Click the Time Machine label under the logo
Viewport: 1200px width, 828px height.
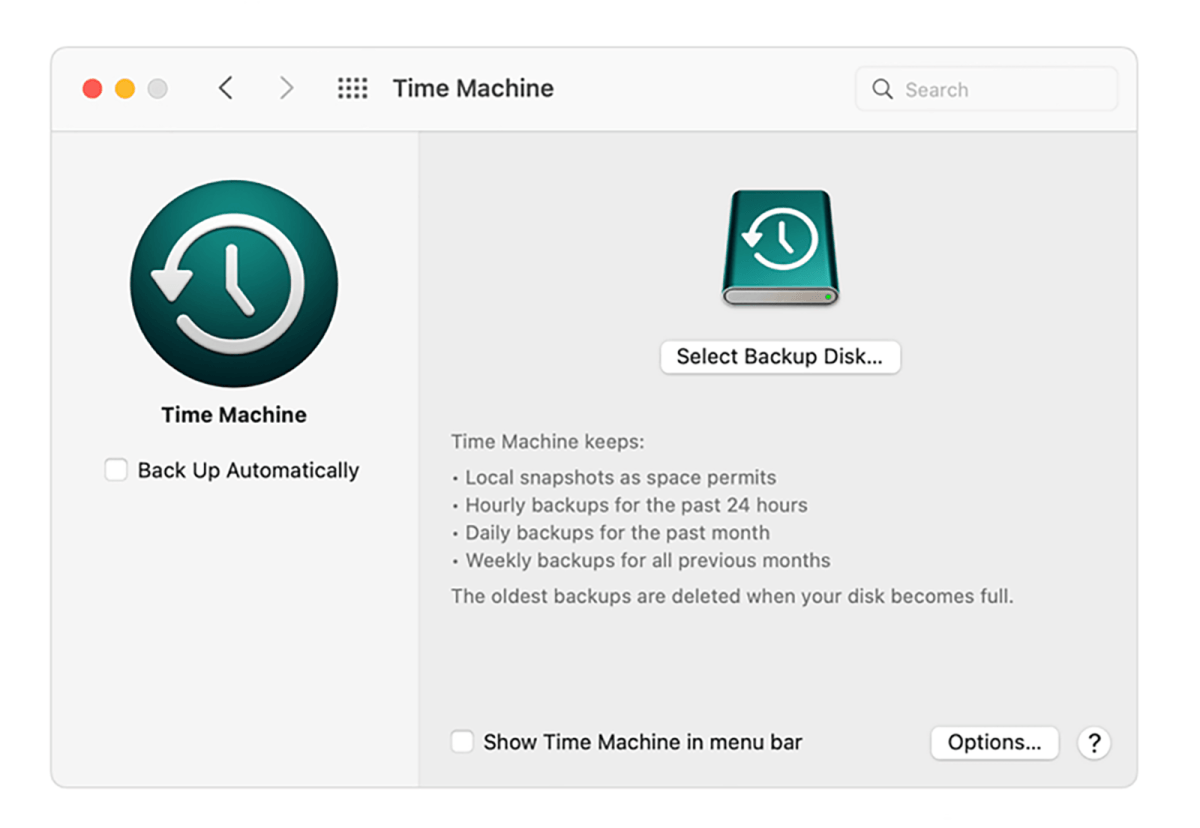[x=233, y=414]
